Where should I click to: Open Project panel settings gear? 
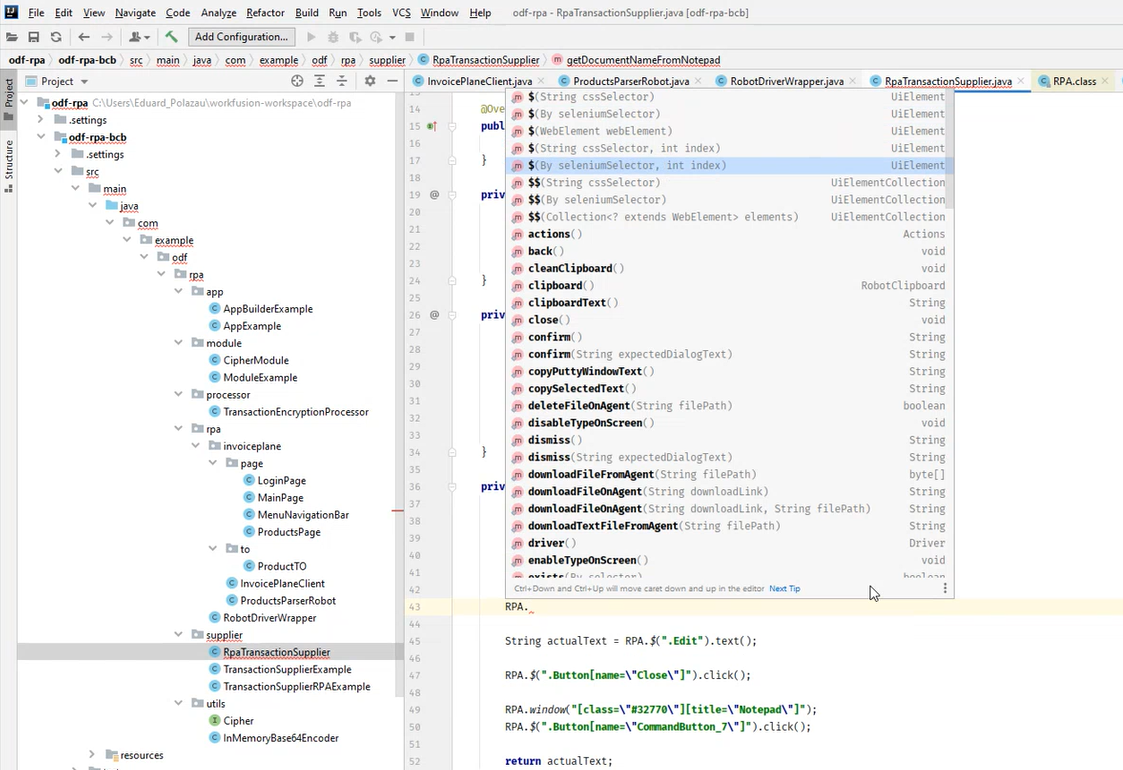[370, 81]
